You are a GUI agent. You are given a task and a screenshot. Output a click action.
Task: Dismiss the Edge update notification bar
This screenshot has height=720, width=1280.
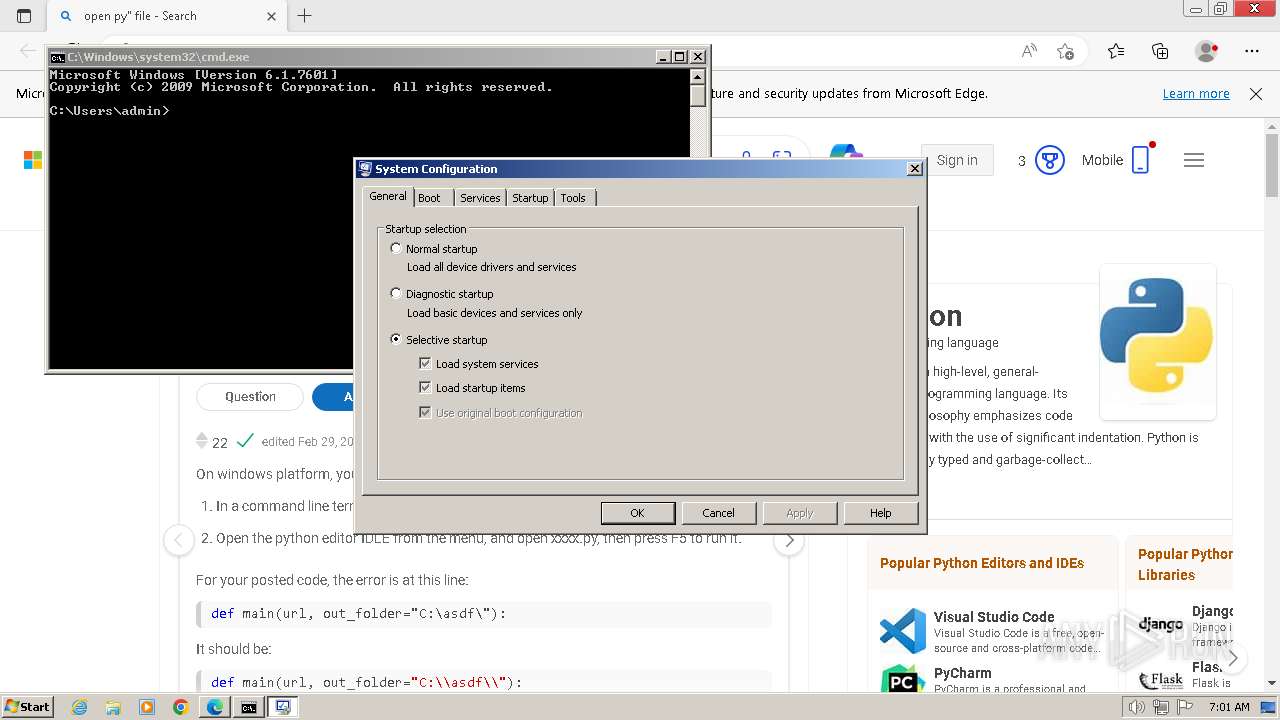click(1256, 93)
